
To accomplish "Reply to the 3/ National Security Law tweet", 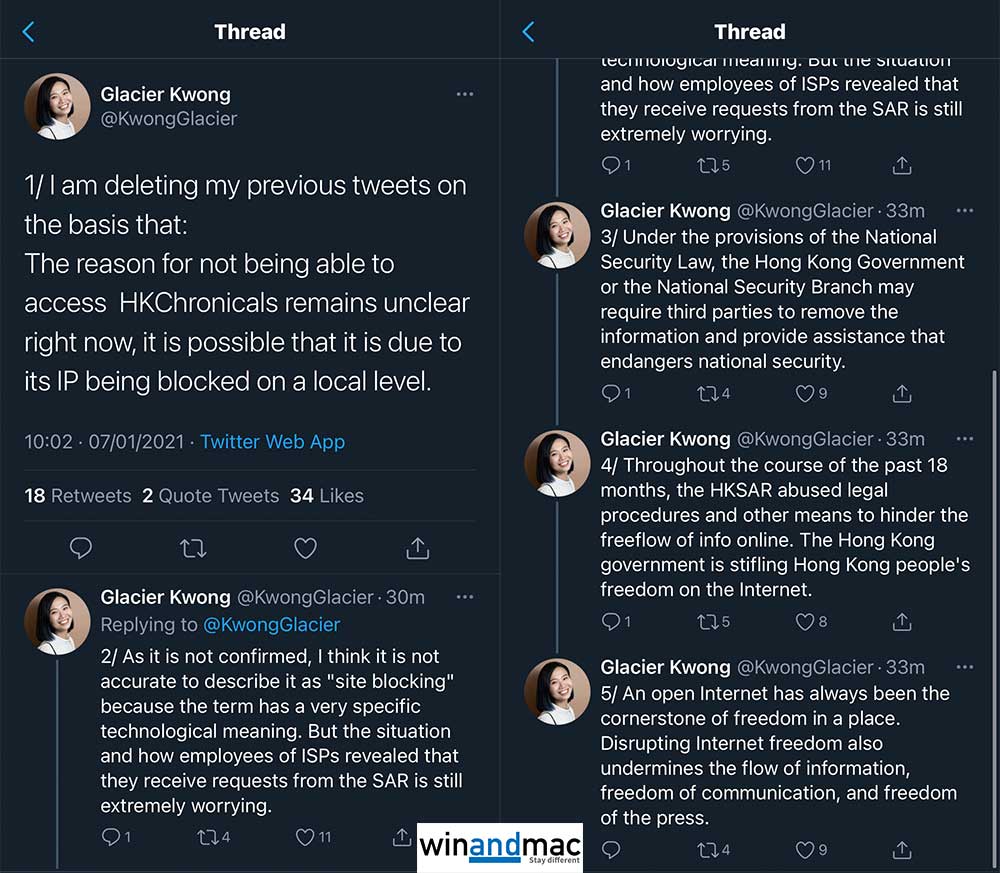I will point(611,394).
